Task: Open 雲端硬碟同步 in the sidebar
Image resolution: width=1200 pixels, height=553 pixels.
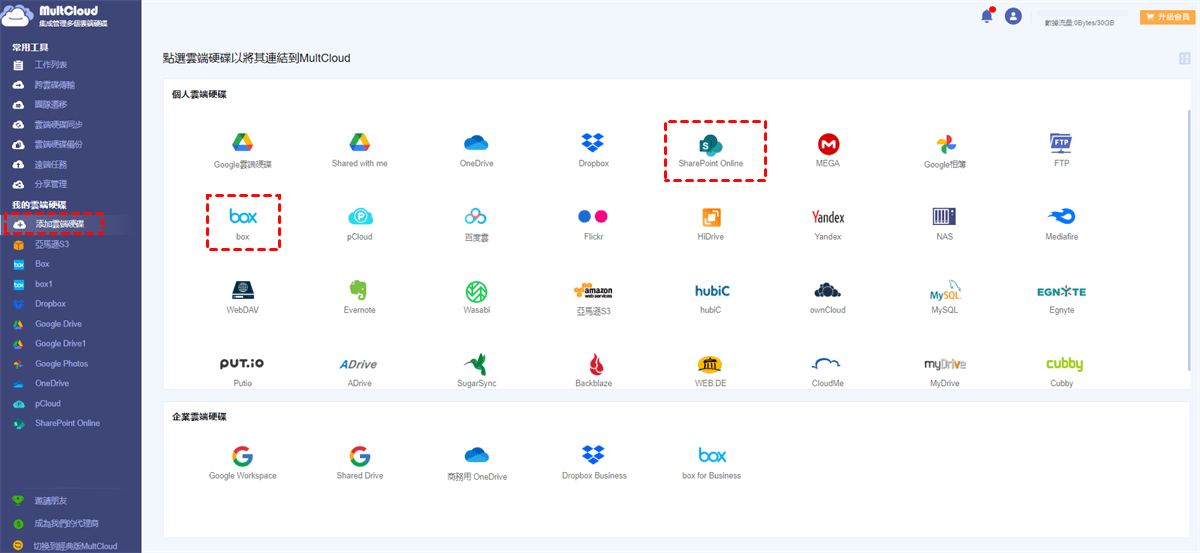Action: [x=58, y=125]
